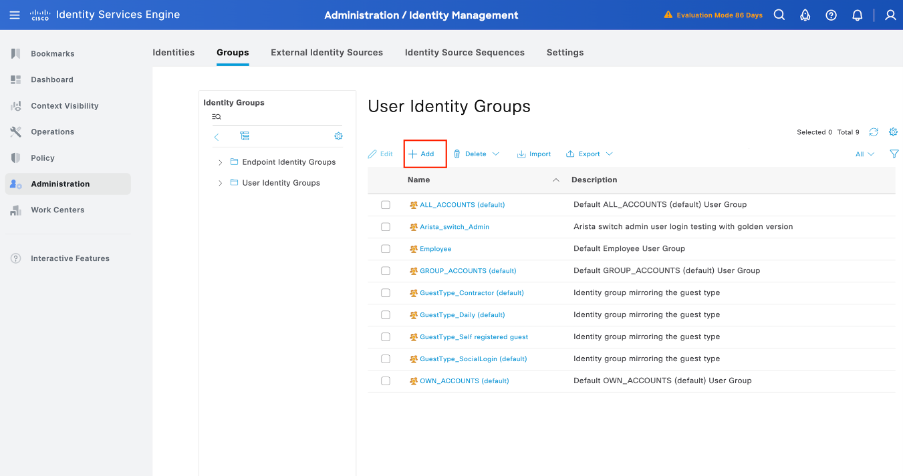Click the Dashboard sidebar icon
Viewport: 904px width, 476px height.
16,80
